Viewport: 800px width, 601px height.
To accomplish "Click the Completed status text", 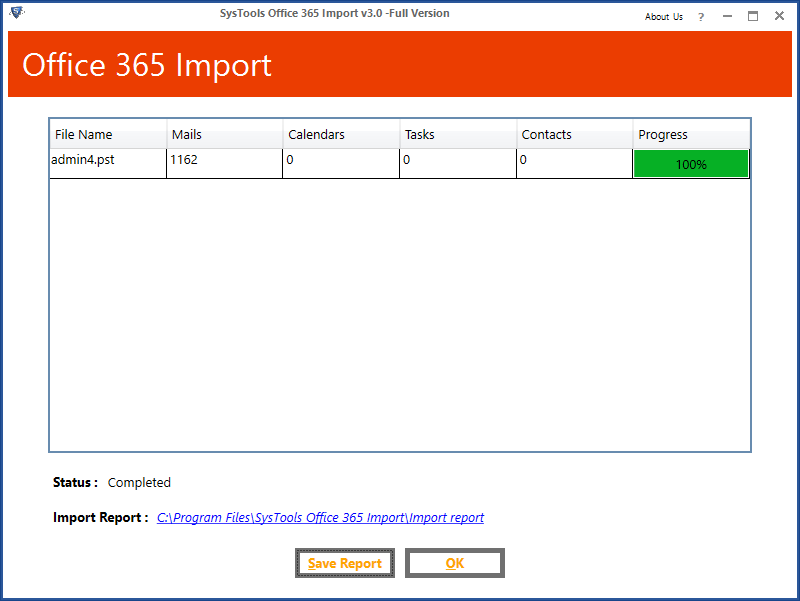I will click(139, 483).
